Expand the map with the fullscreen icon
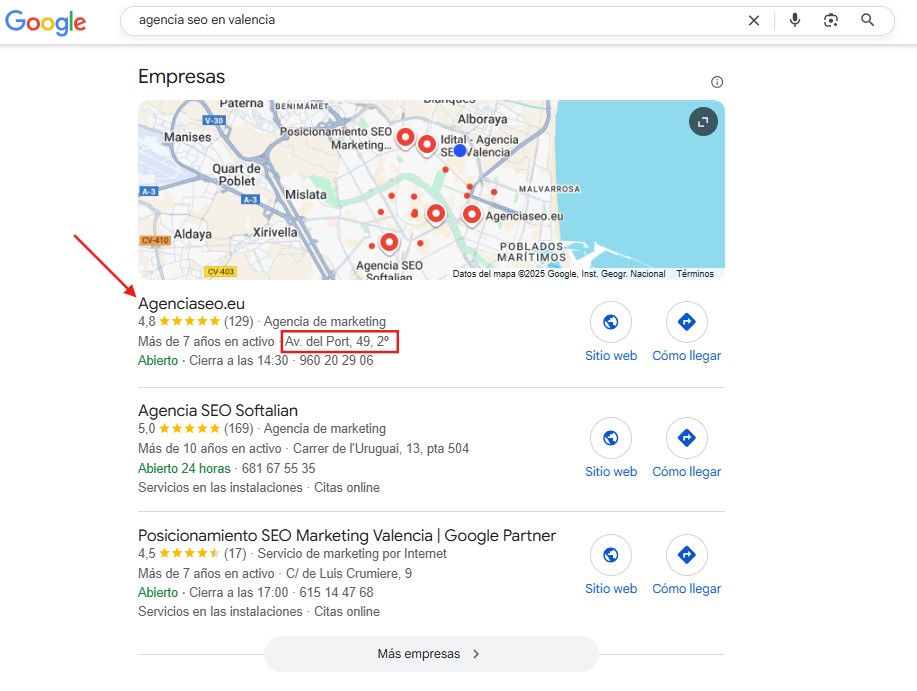 click(x=703, y=122)
